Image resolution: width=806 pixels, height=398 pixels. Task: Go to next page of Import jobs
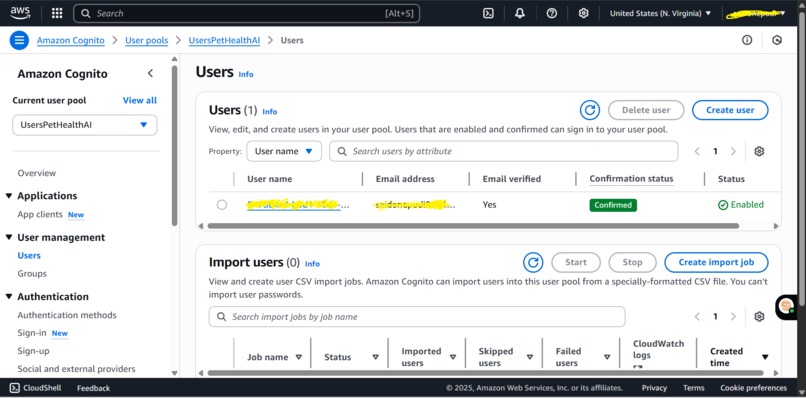click(x=734, y=317)
